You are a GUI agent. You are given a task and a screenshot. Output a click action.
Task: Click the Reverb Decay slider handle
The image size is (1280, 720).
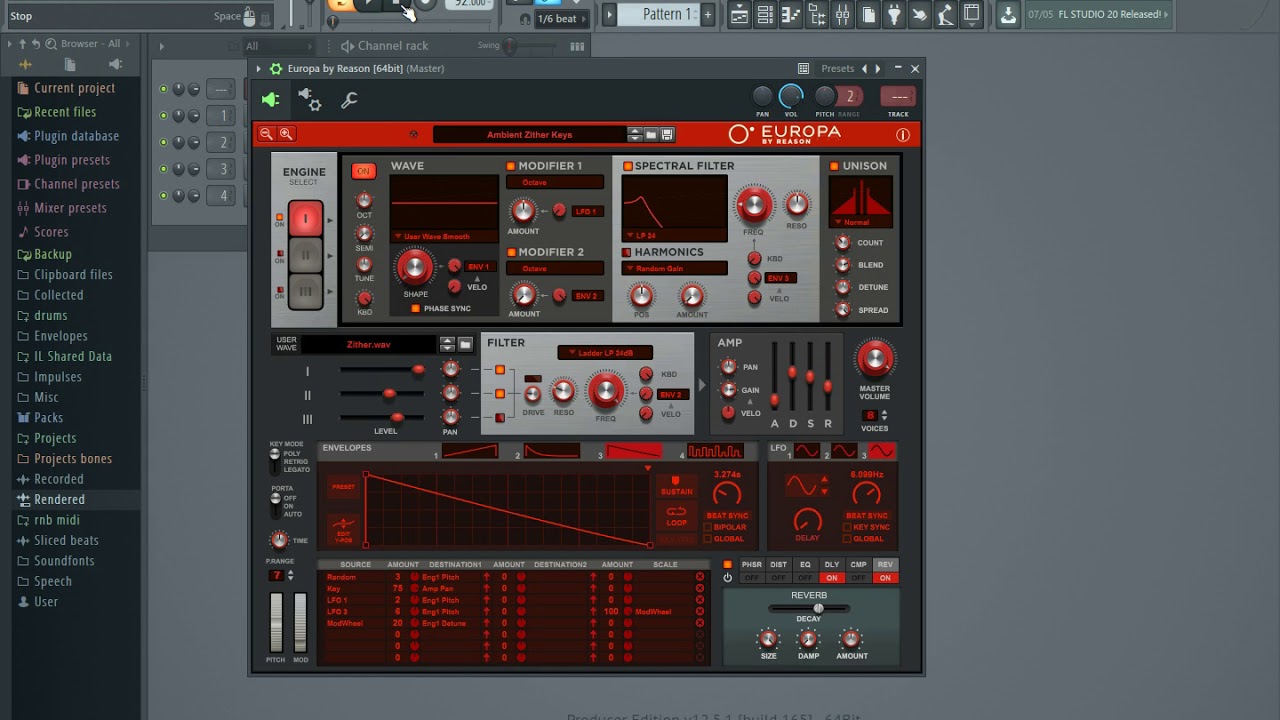click(x=818, y=608)
